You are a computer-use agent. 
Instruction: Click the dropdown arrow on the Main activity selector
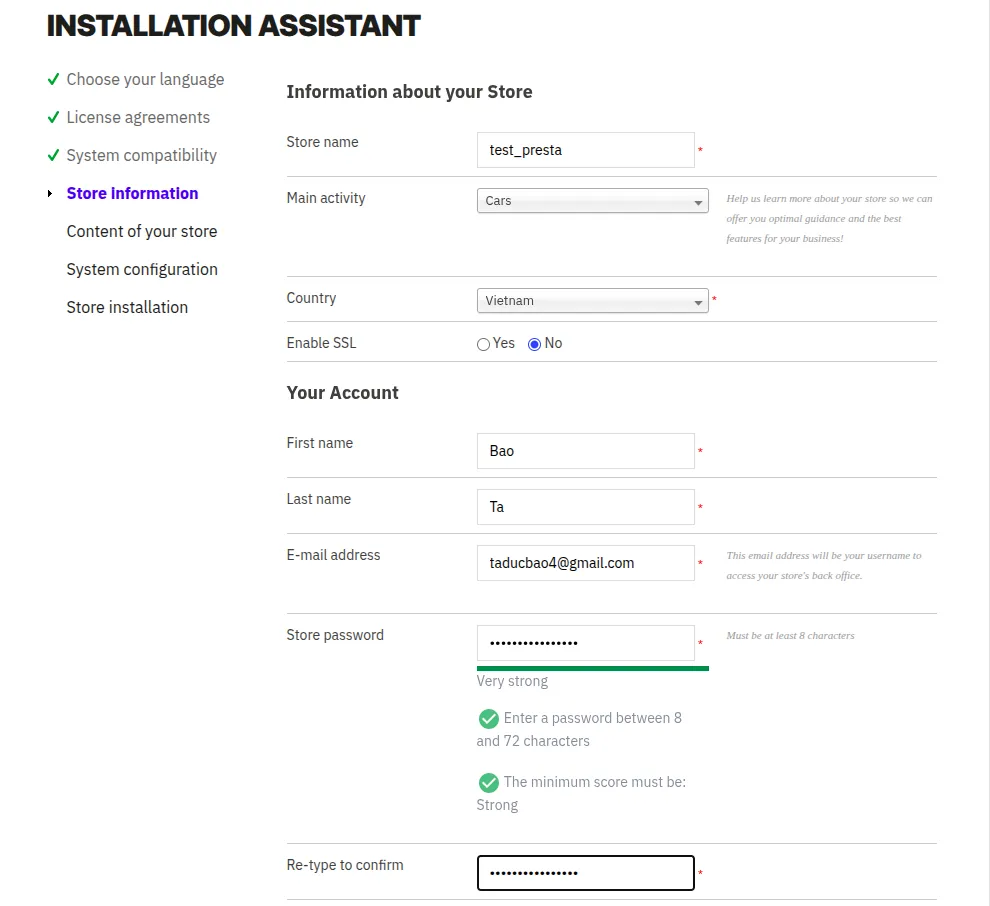coord(699,200)
